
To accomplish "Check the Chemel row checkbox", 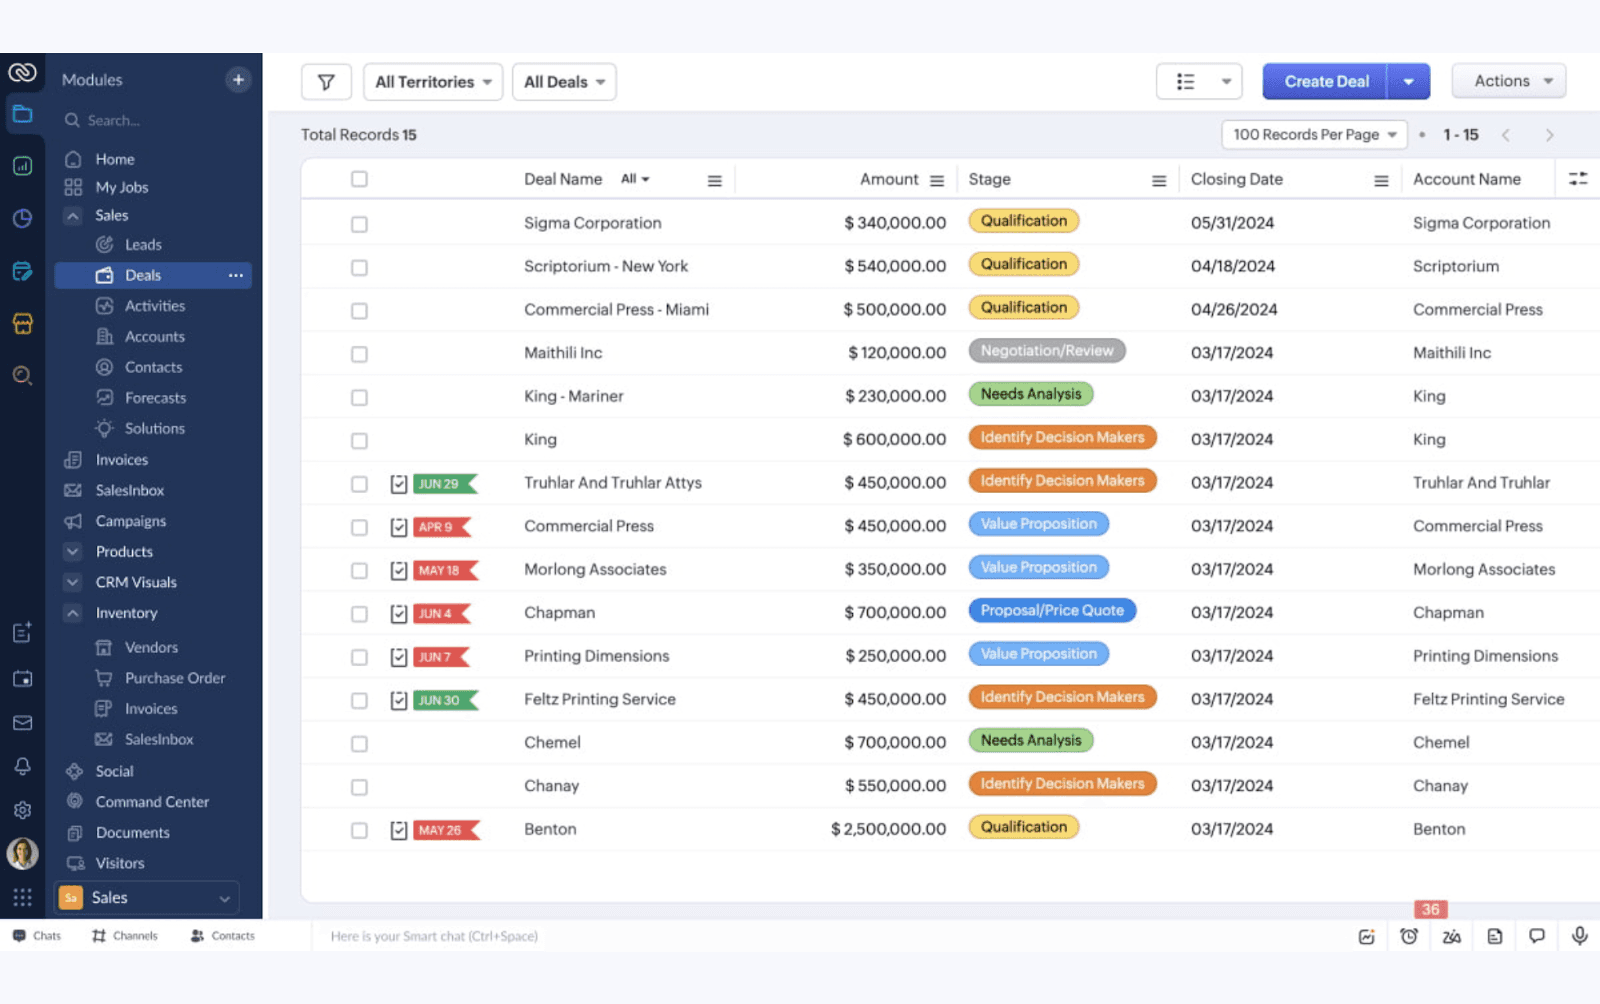I will [359, 744].
